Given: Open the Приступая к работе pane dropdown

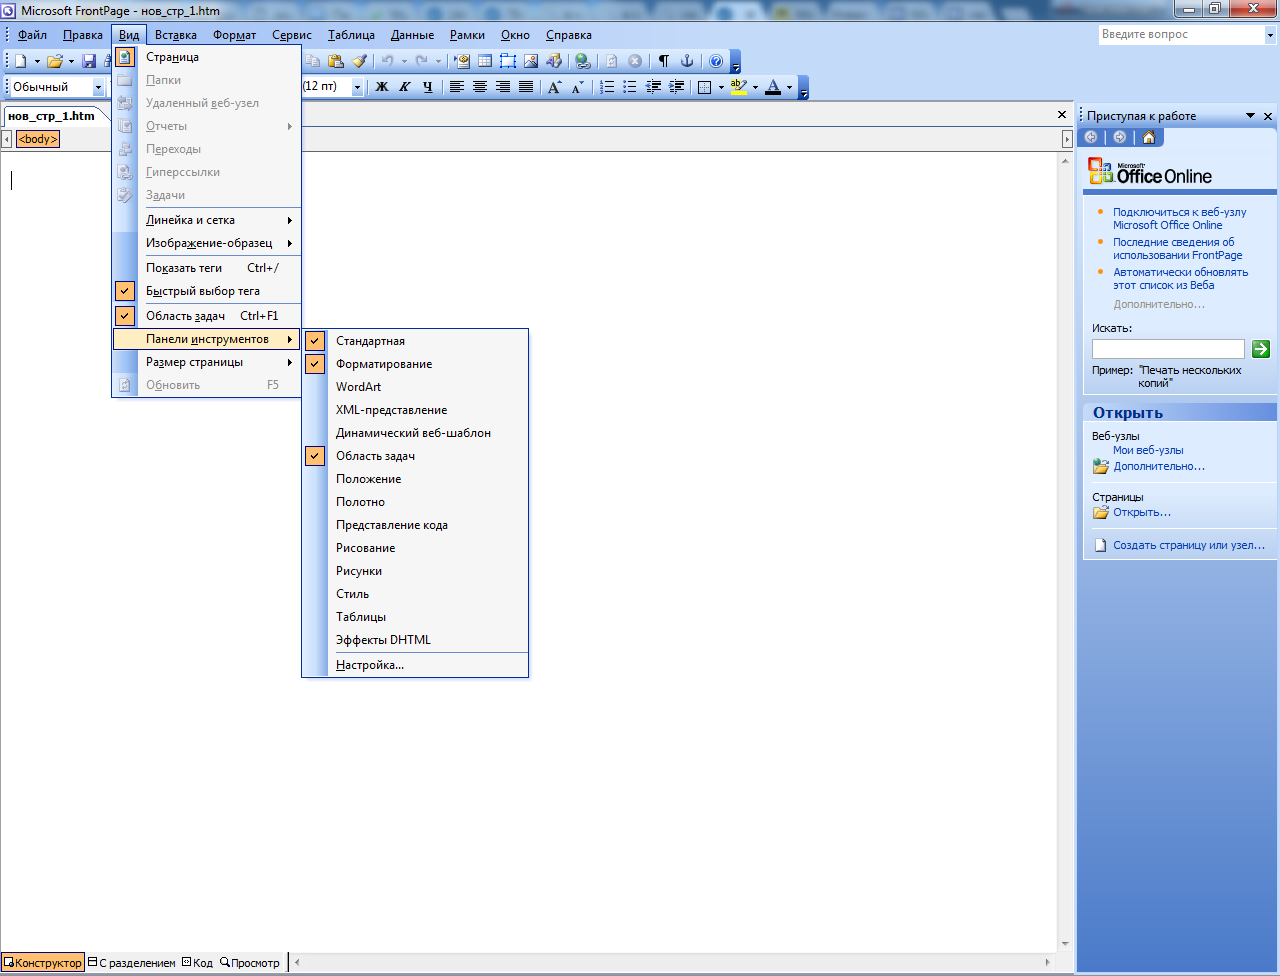Looking at the screenshot, I should coord(1250,116).
